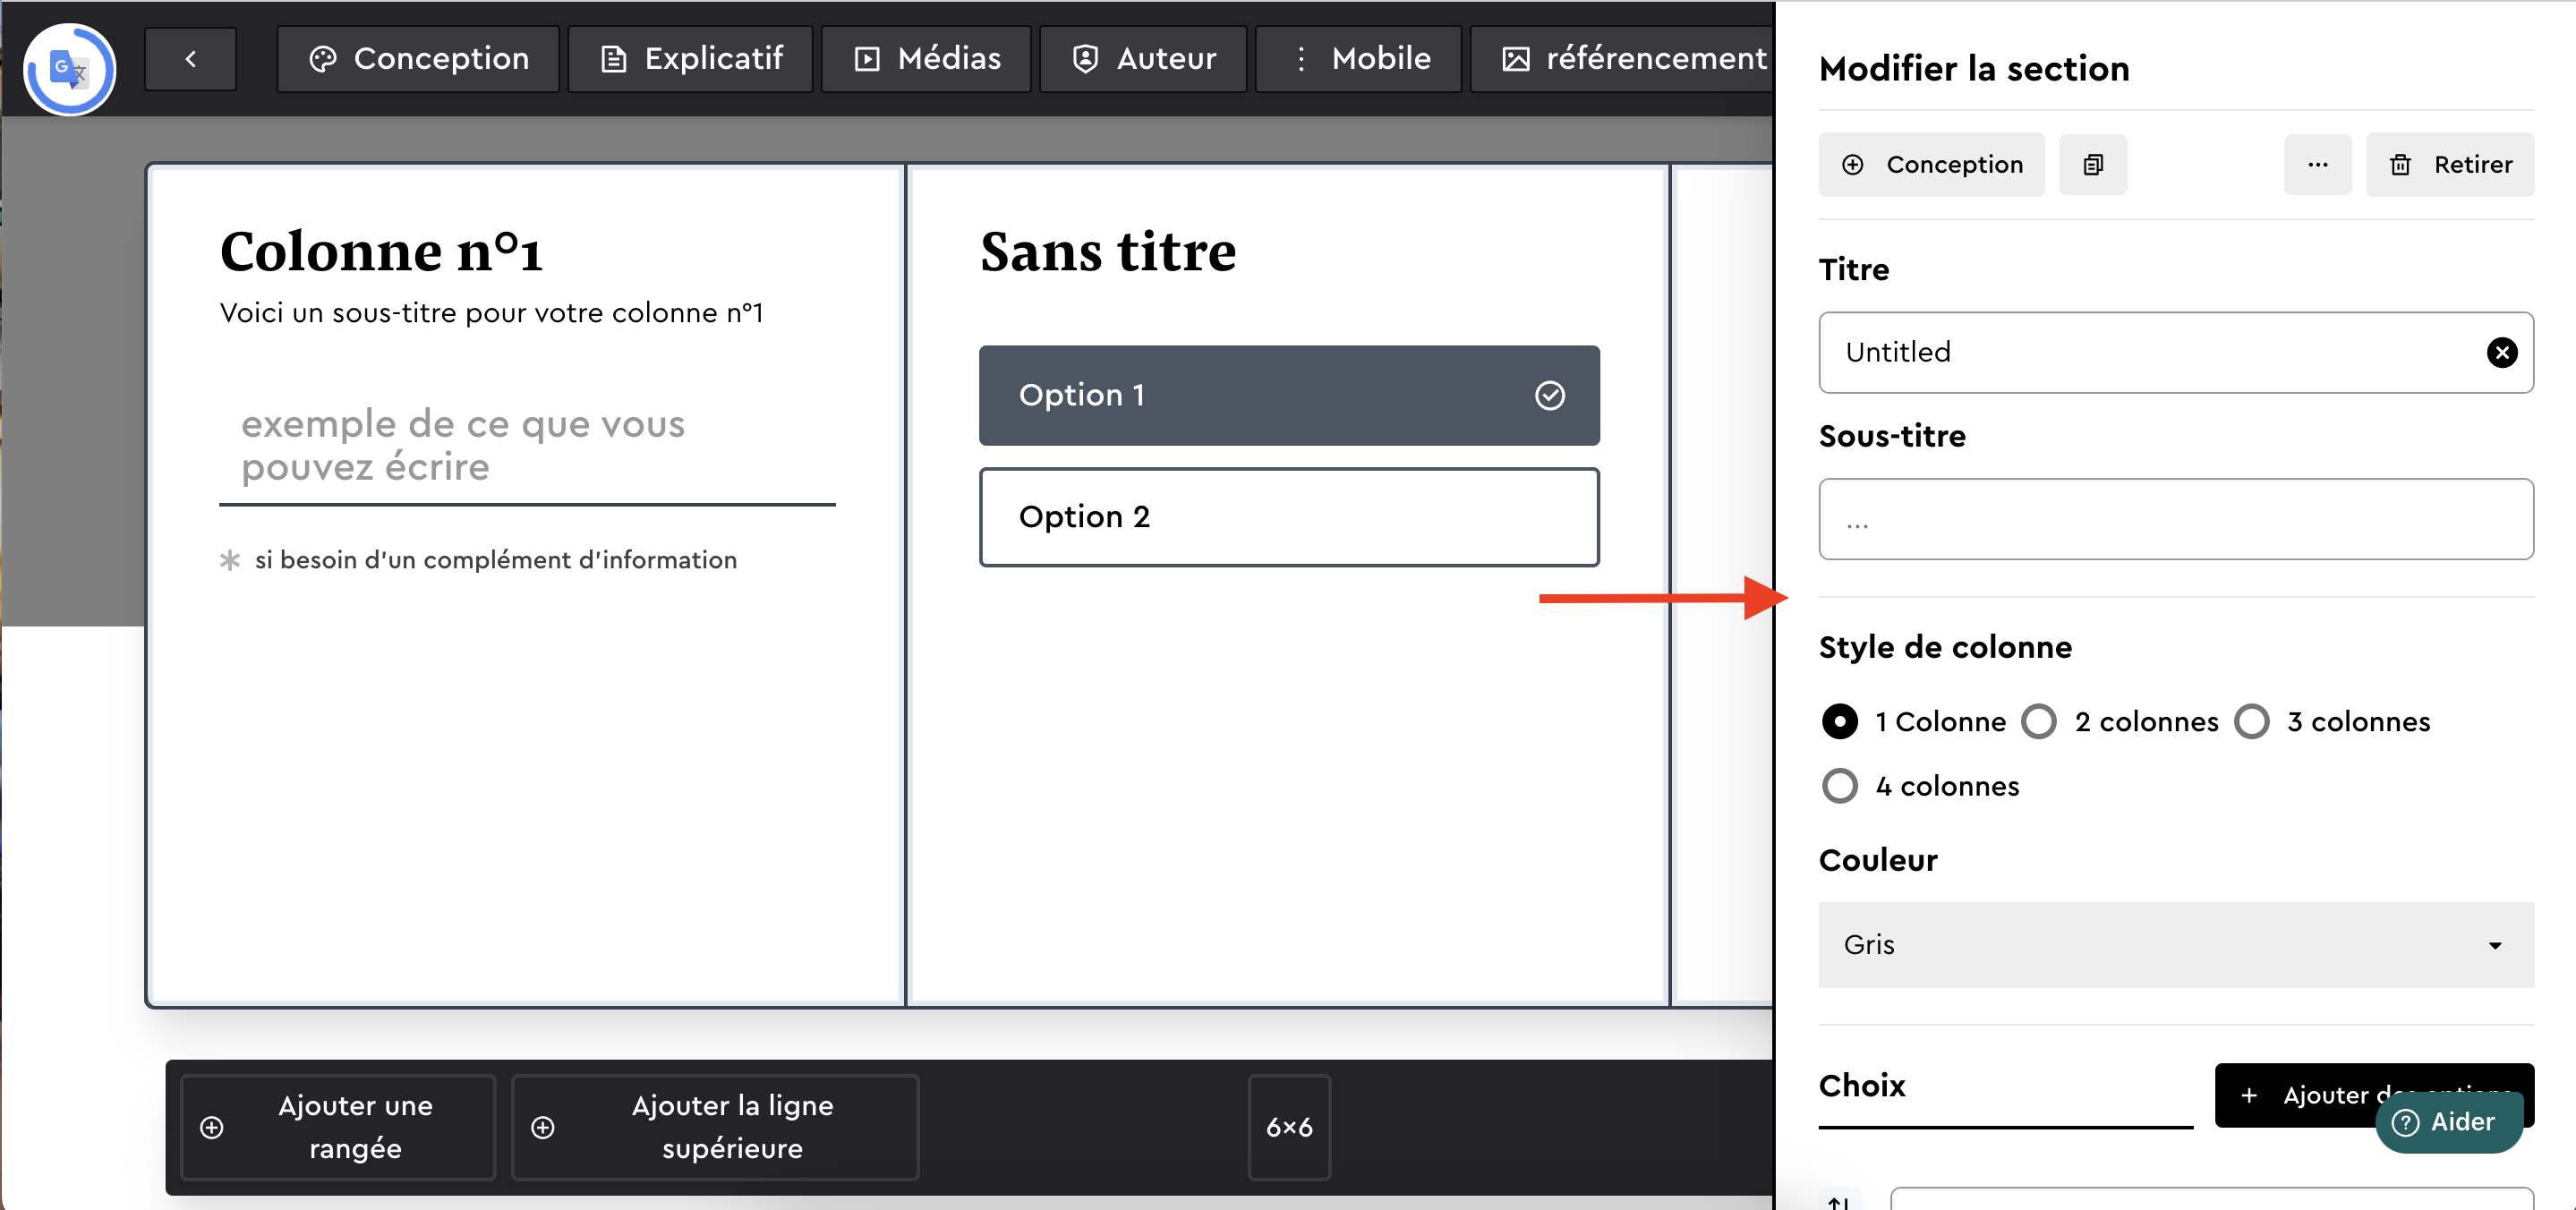Screen dimensions: 2576x1210
Task: Click the back chevron button
Action: coord(190,59)
